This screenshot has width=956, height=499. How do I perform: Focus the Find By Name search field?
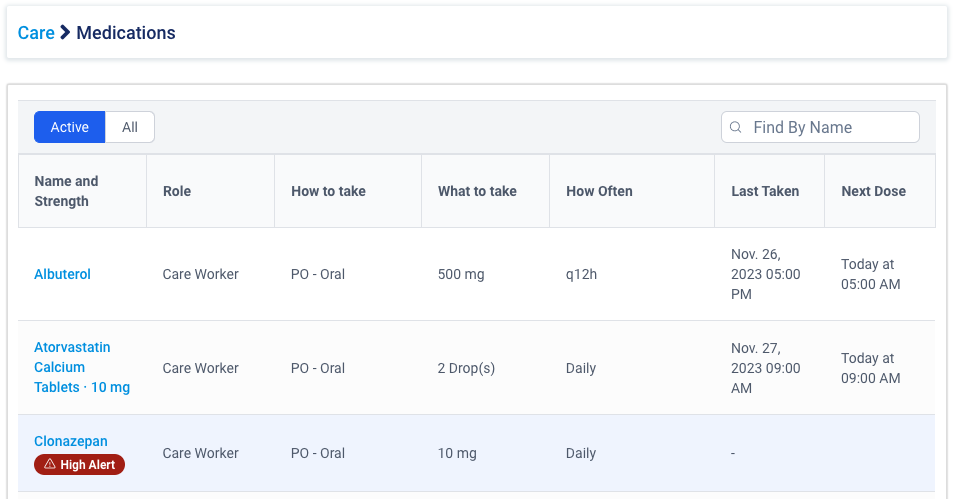point(820,127)
